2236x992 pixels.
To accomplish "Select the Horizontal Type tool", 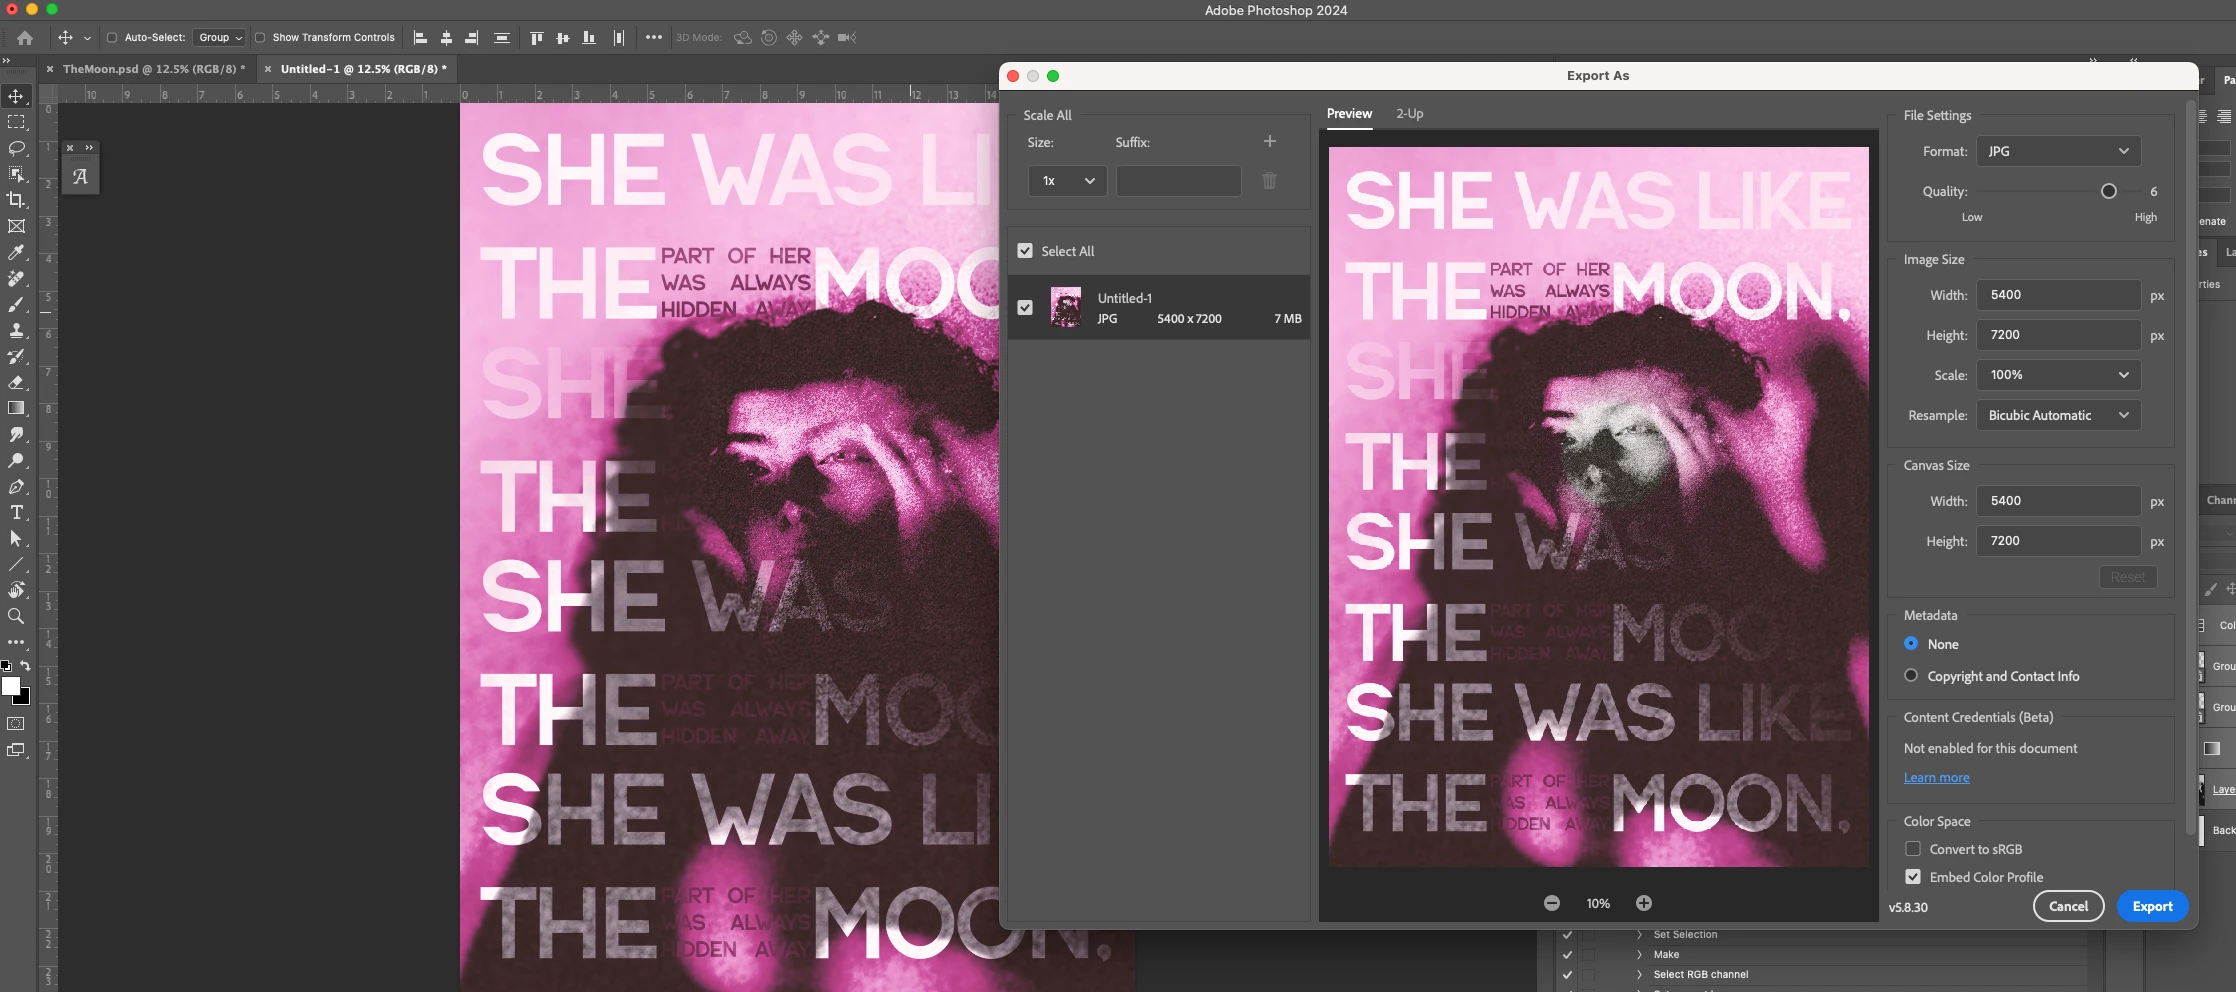I will (16, 512).
